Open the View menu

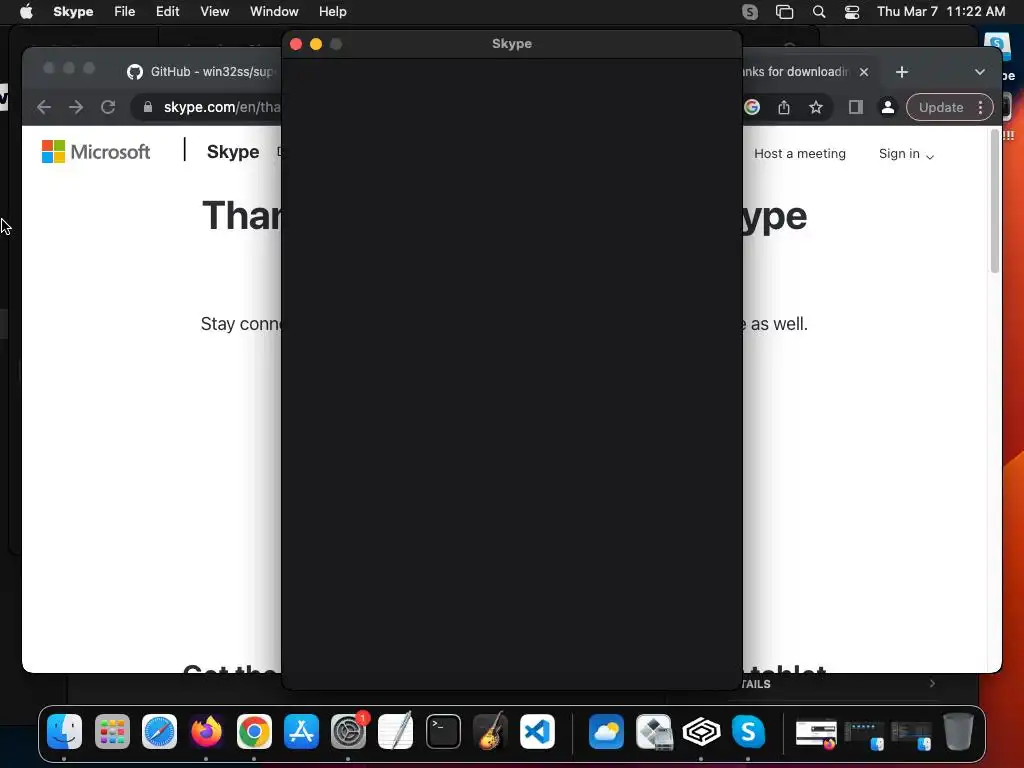pyautogui.click(x=214, y=11)
